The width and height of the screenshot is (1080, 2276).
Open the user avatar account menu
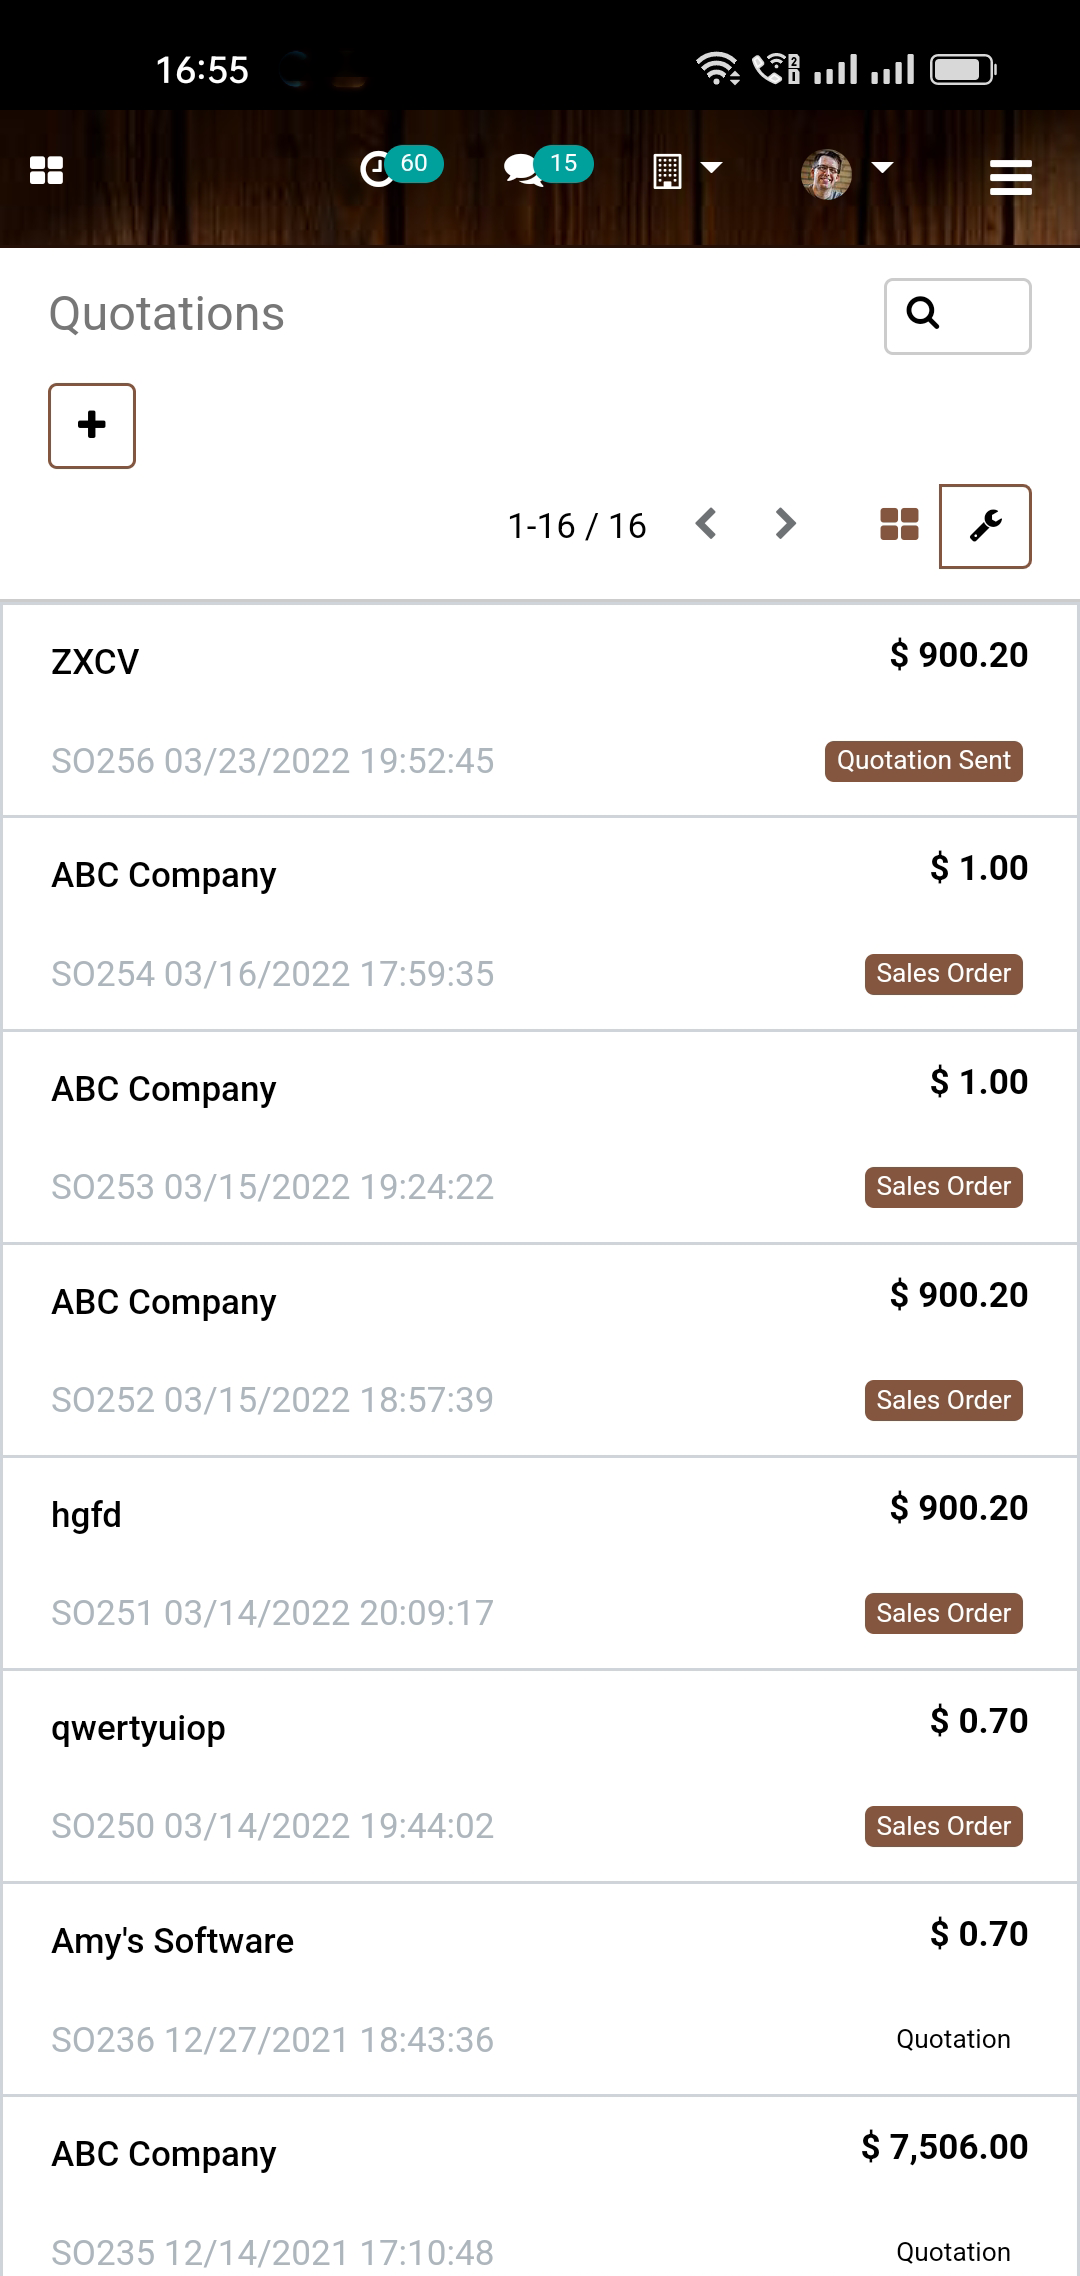click(845, 173)
